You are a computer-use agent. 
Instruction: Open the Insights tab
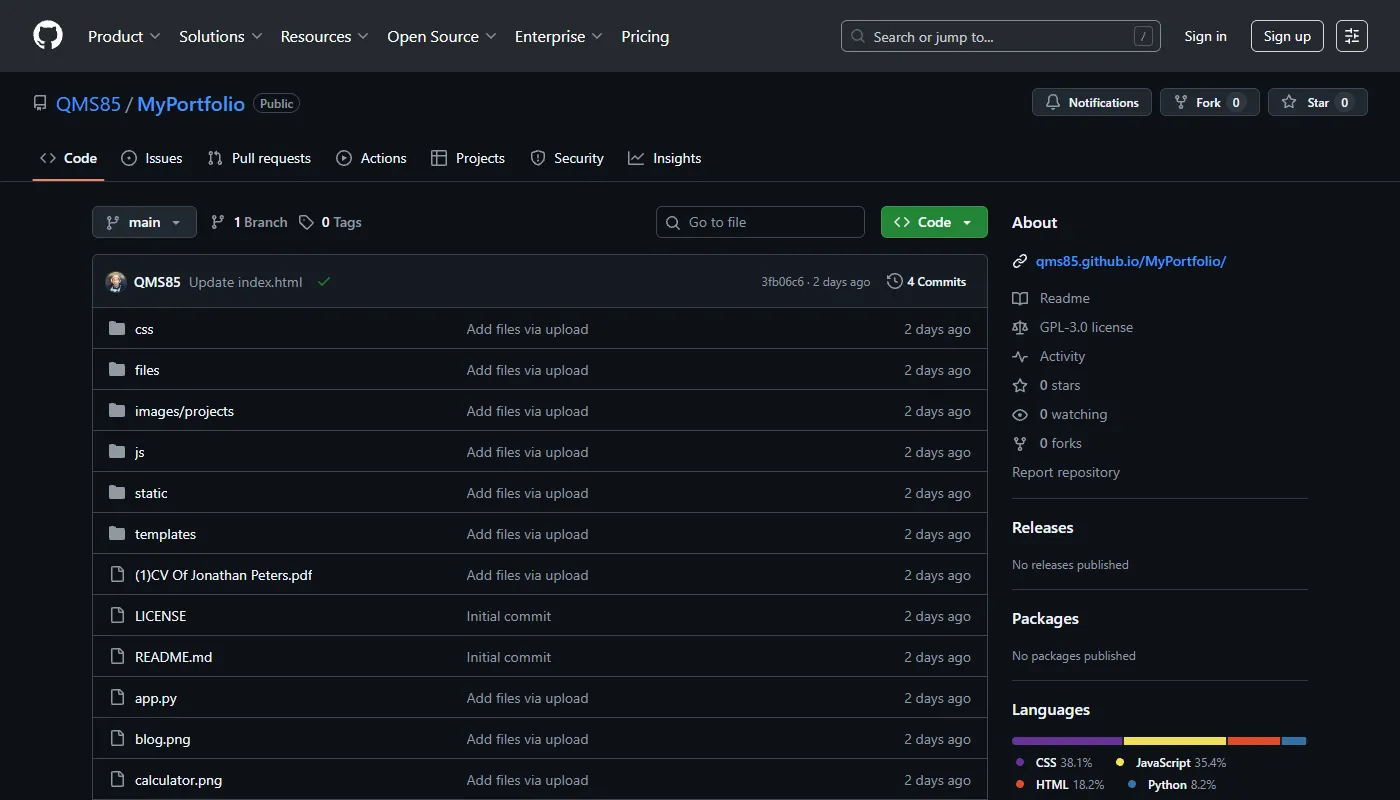(x=665, y=158)
